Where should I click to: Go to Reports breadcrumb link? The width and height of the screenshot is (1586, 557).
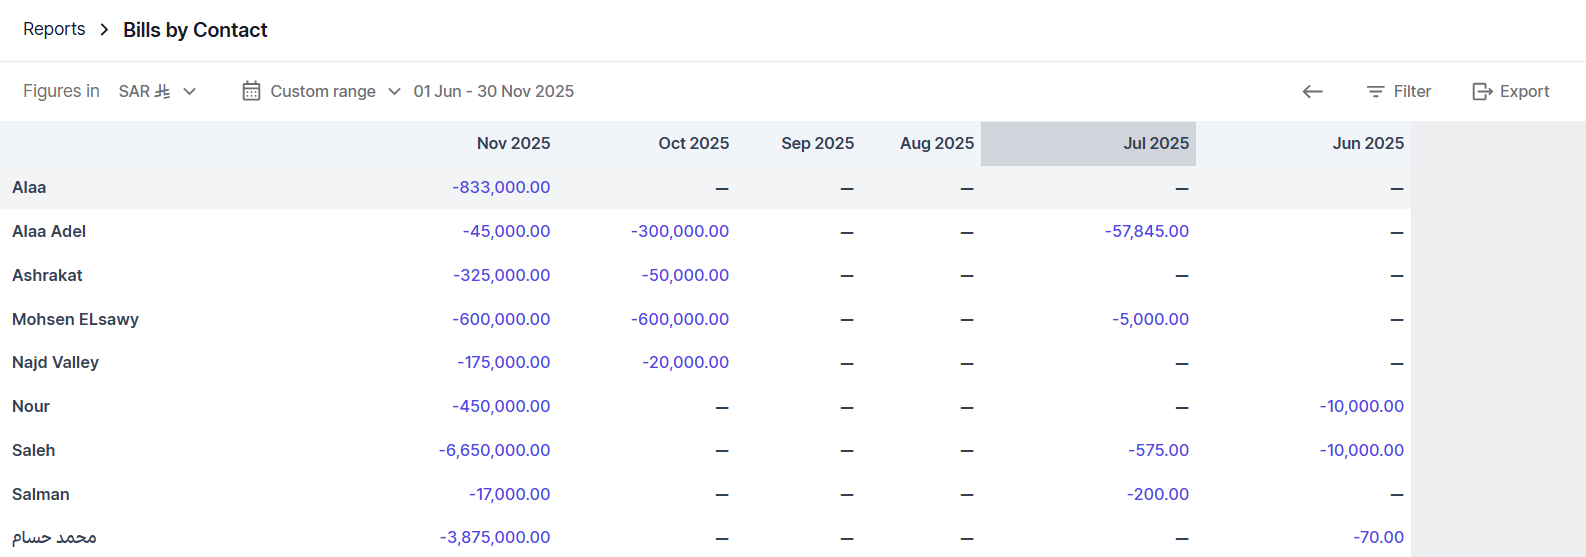(54, 29)
